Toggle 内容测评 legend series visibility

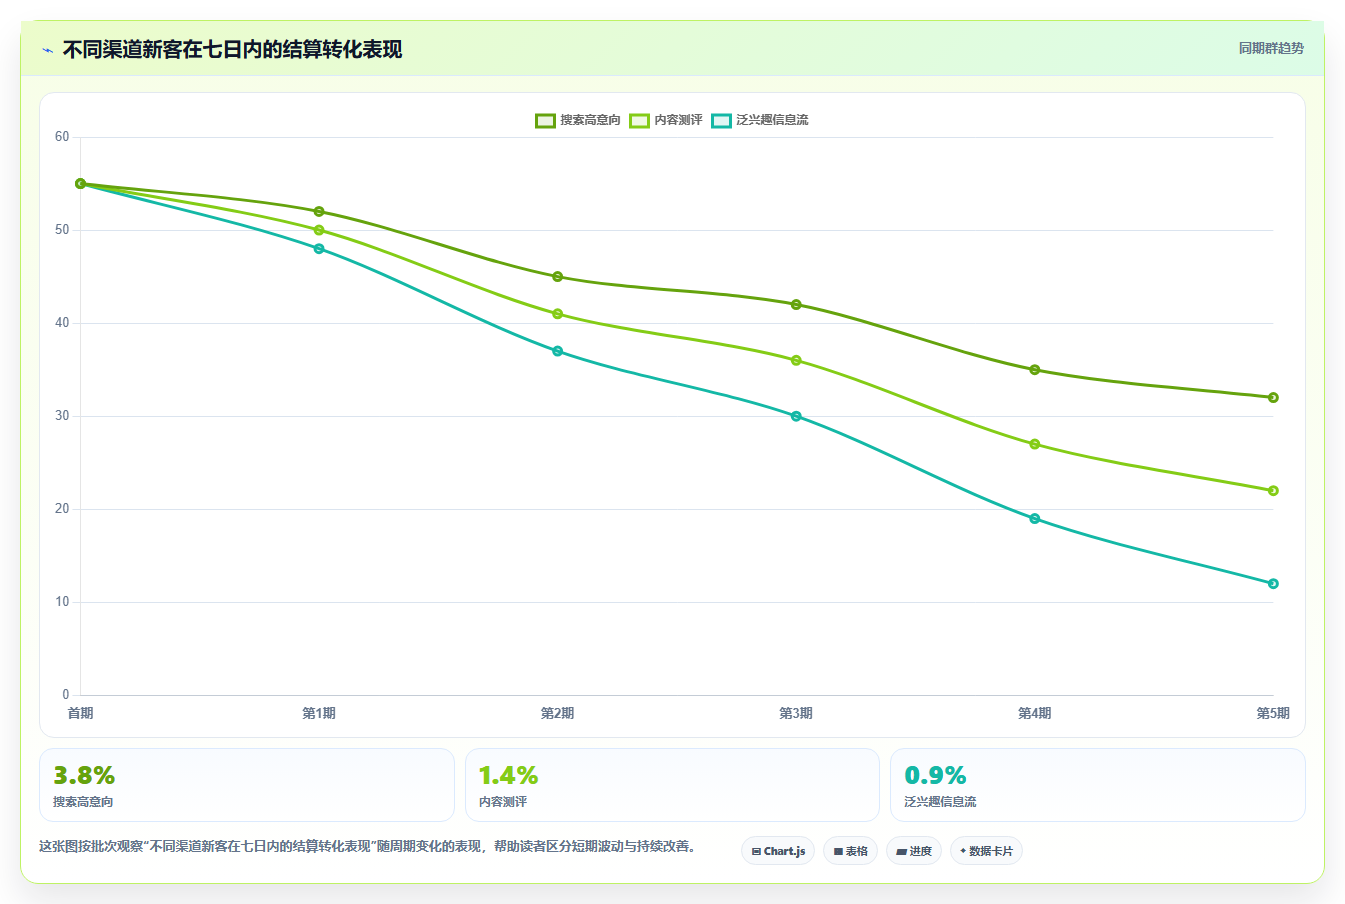pos(666,120)
